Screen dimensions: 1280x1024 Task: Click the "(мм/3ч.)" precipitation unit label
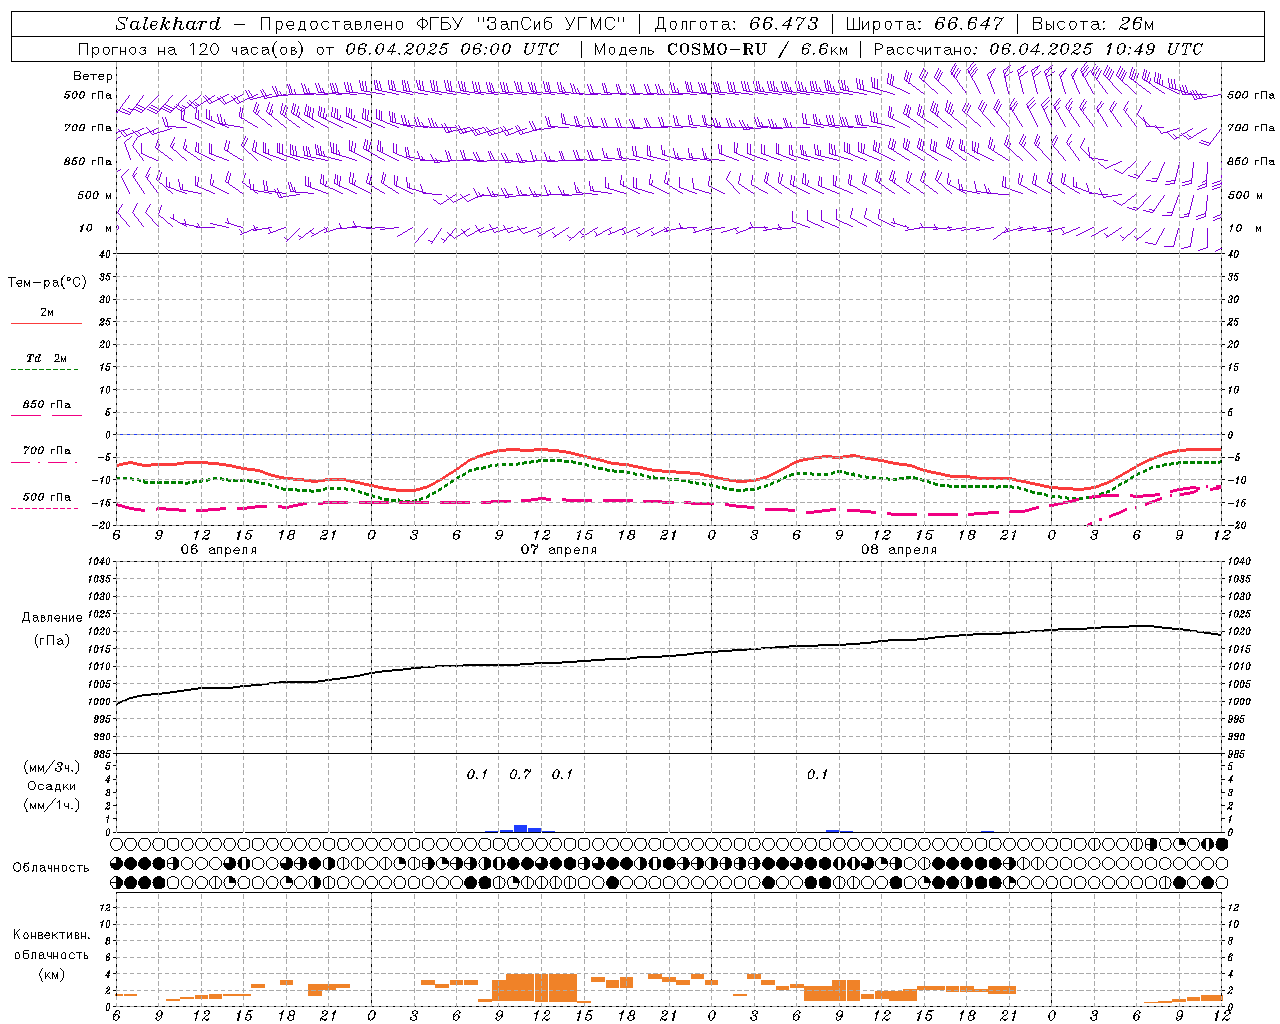tap(52, 767)
